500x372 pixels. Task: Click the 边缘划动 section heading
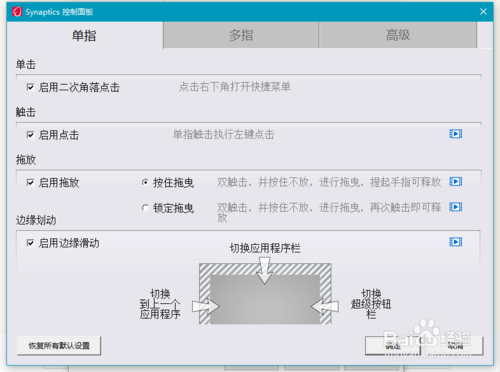click(36, 220)
